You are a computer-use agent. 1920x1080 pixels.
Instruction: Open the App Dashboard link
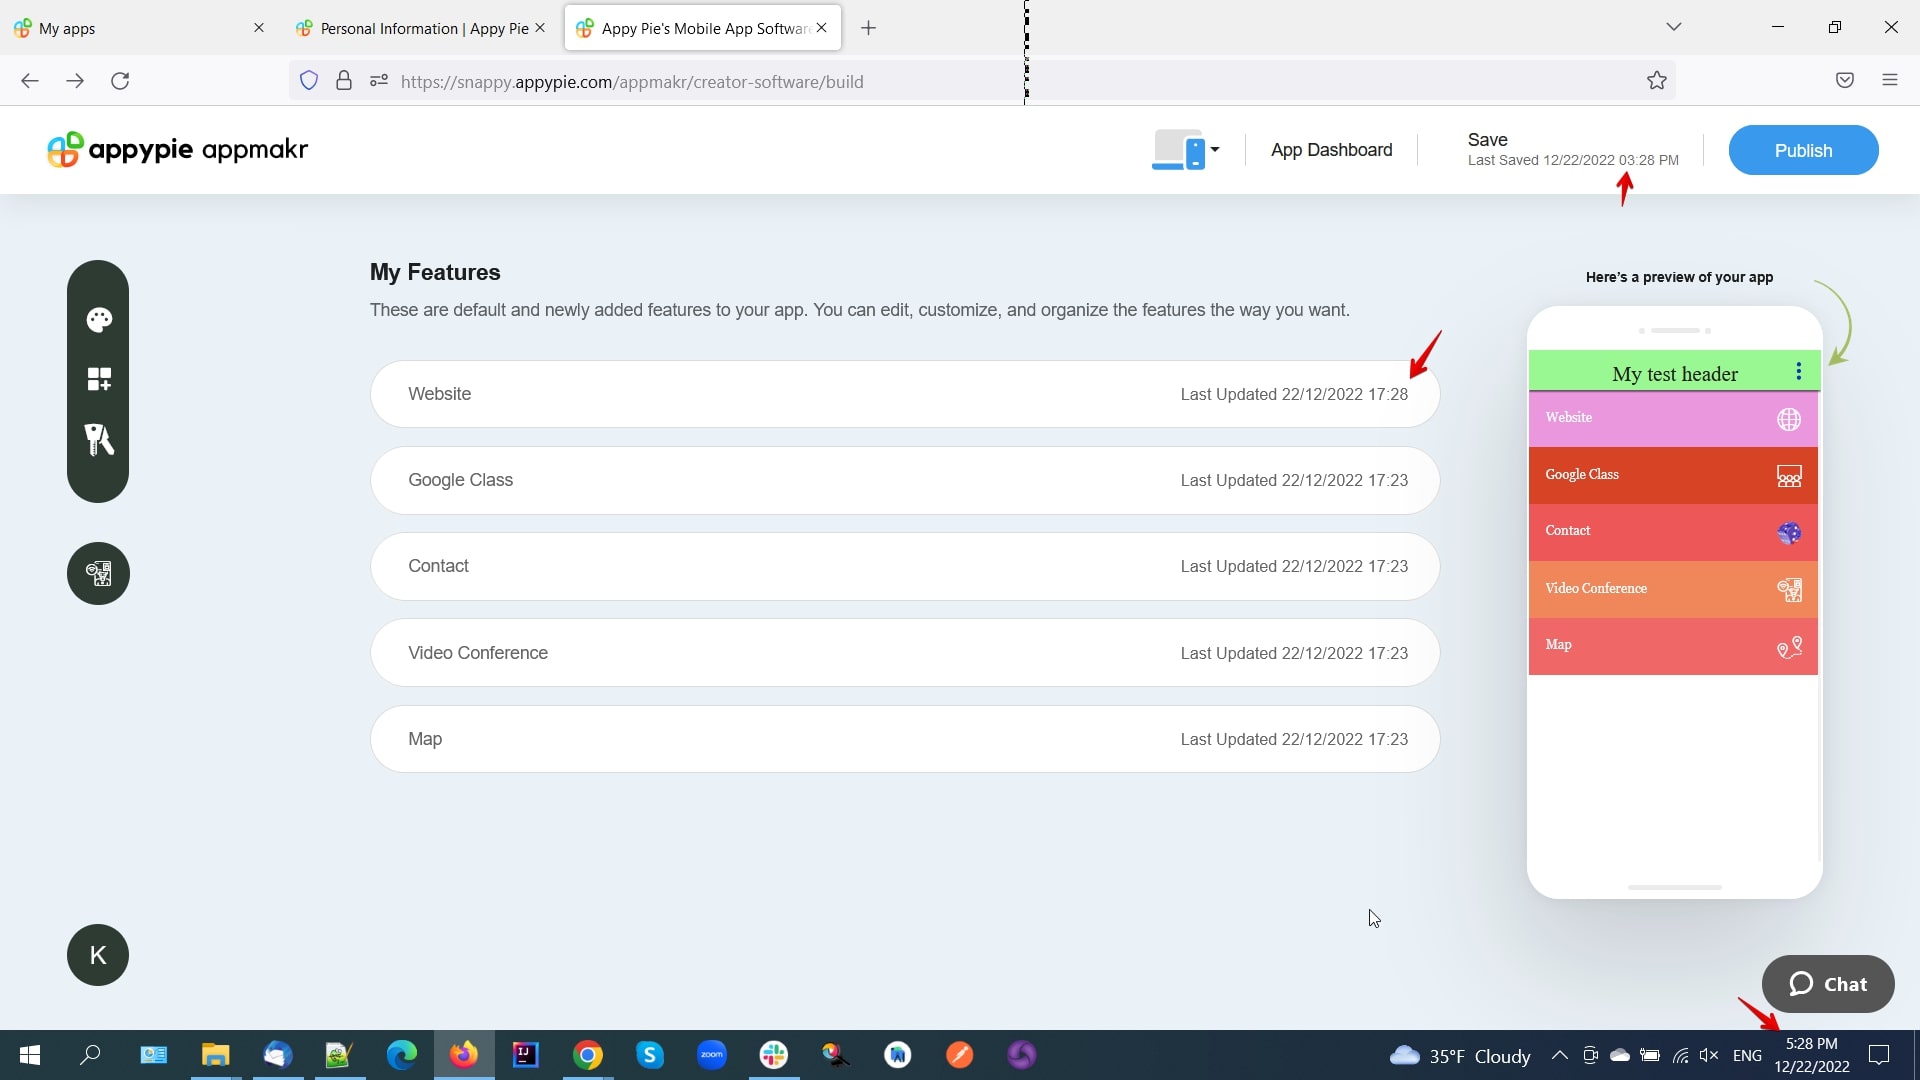click(x=1331, y=150)
